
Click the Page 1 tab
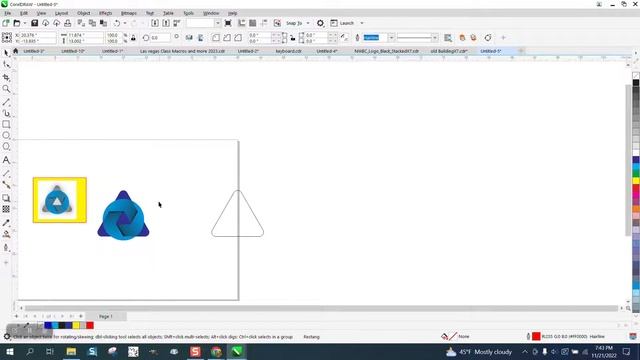pyautogui.click(x=106, y=316)
